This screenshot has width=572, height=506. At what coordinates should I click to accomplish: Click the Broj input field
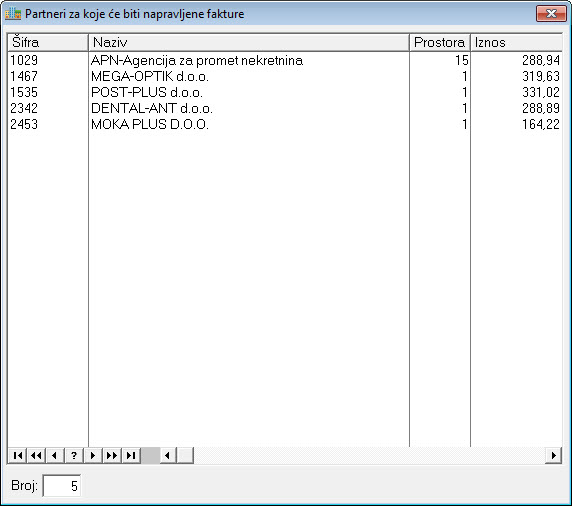click(x=62, y=486)
